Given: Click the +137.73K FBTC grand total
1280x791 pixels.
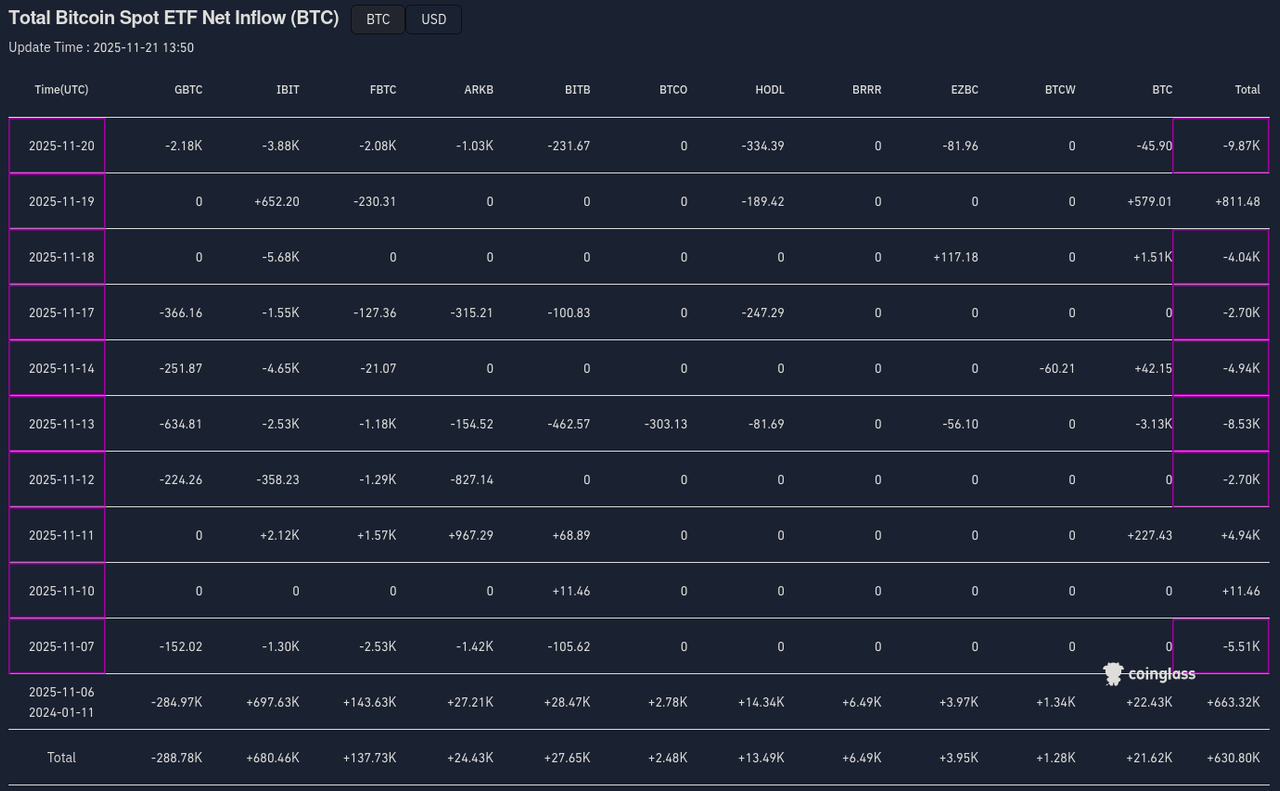Looking at the screenshot, I should (x=369, y=758).
